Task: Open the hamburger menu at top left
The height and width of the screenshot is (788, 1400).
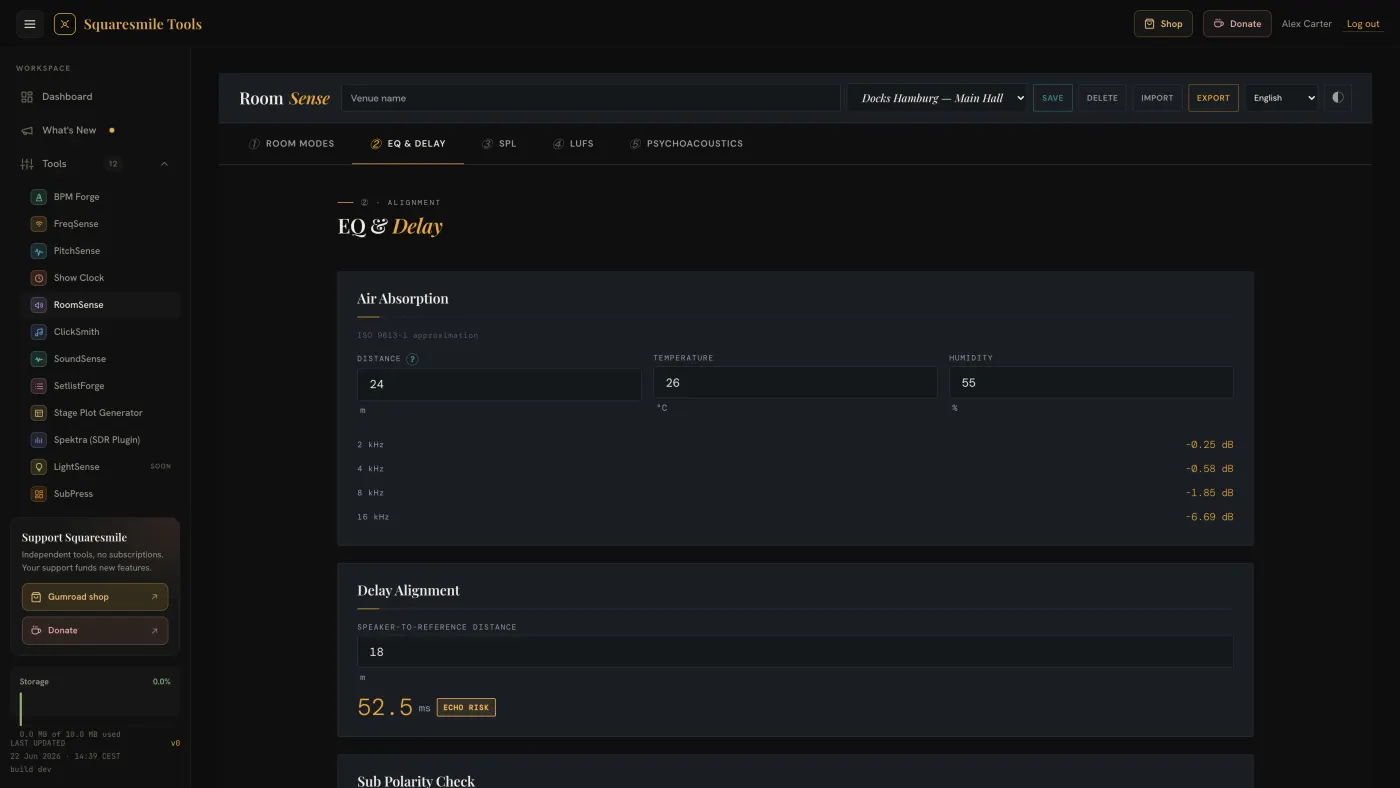Action: point(30,24)
